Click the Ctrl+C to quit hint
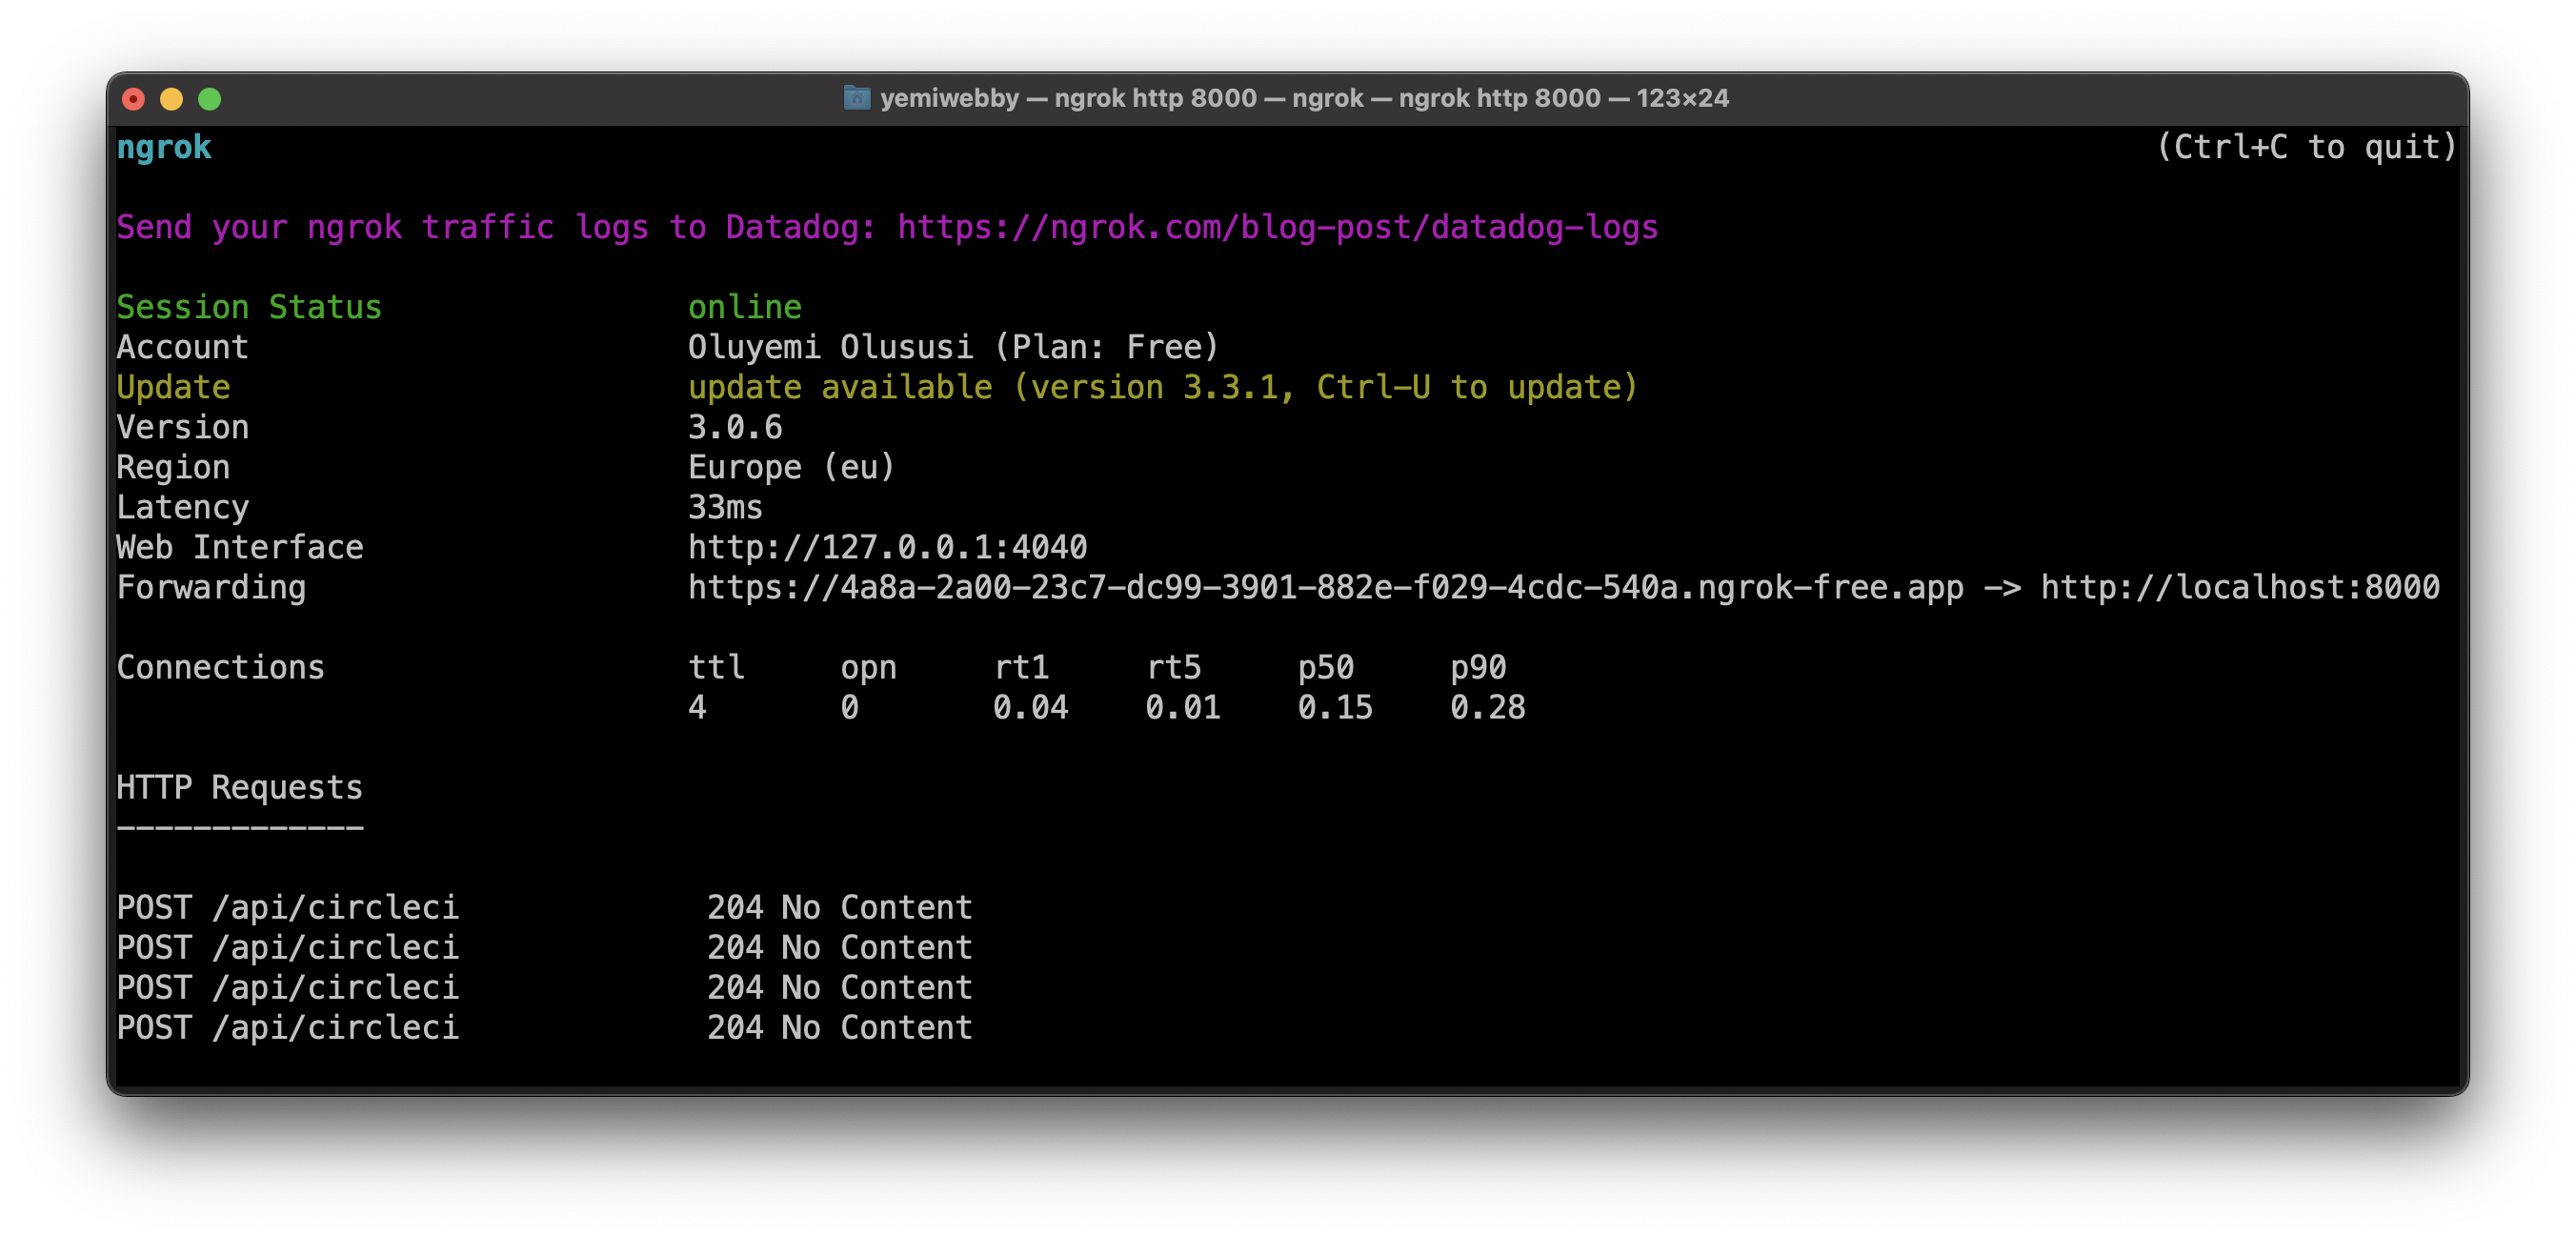The width and height of the screenshot is (2576, 1237). coord(2305,147)
